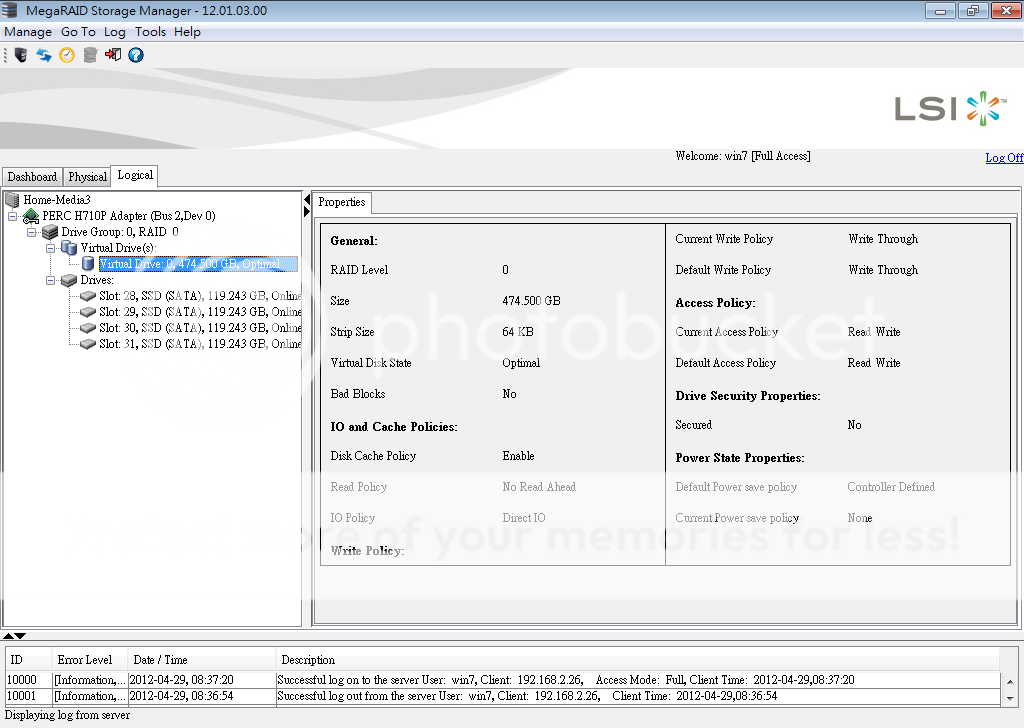
Task: Switch to the Physical tab
Action: tap(88, 177)
